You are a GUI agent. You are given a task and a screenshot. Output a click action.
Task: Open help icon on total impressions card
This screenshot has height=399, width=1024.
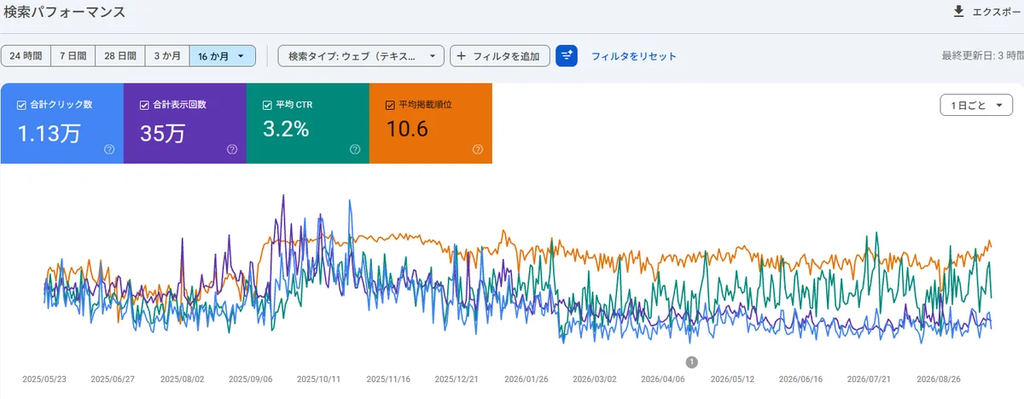click(232, 150)
